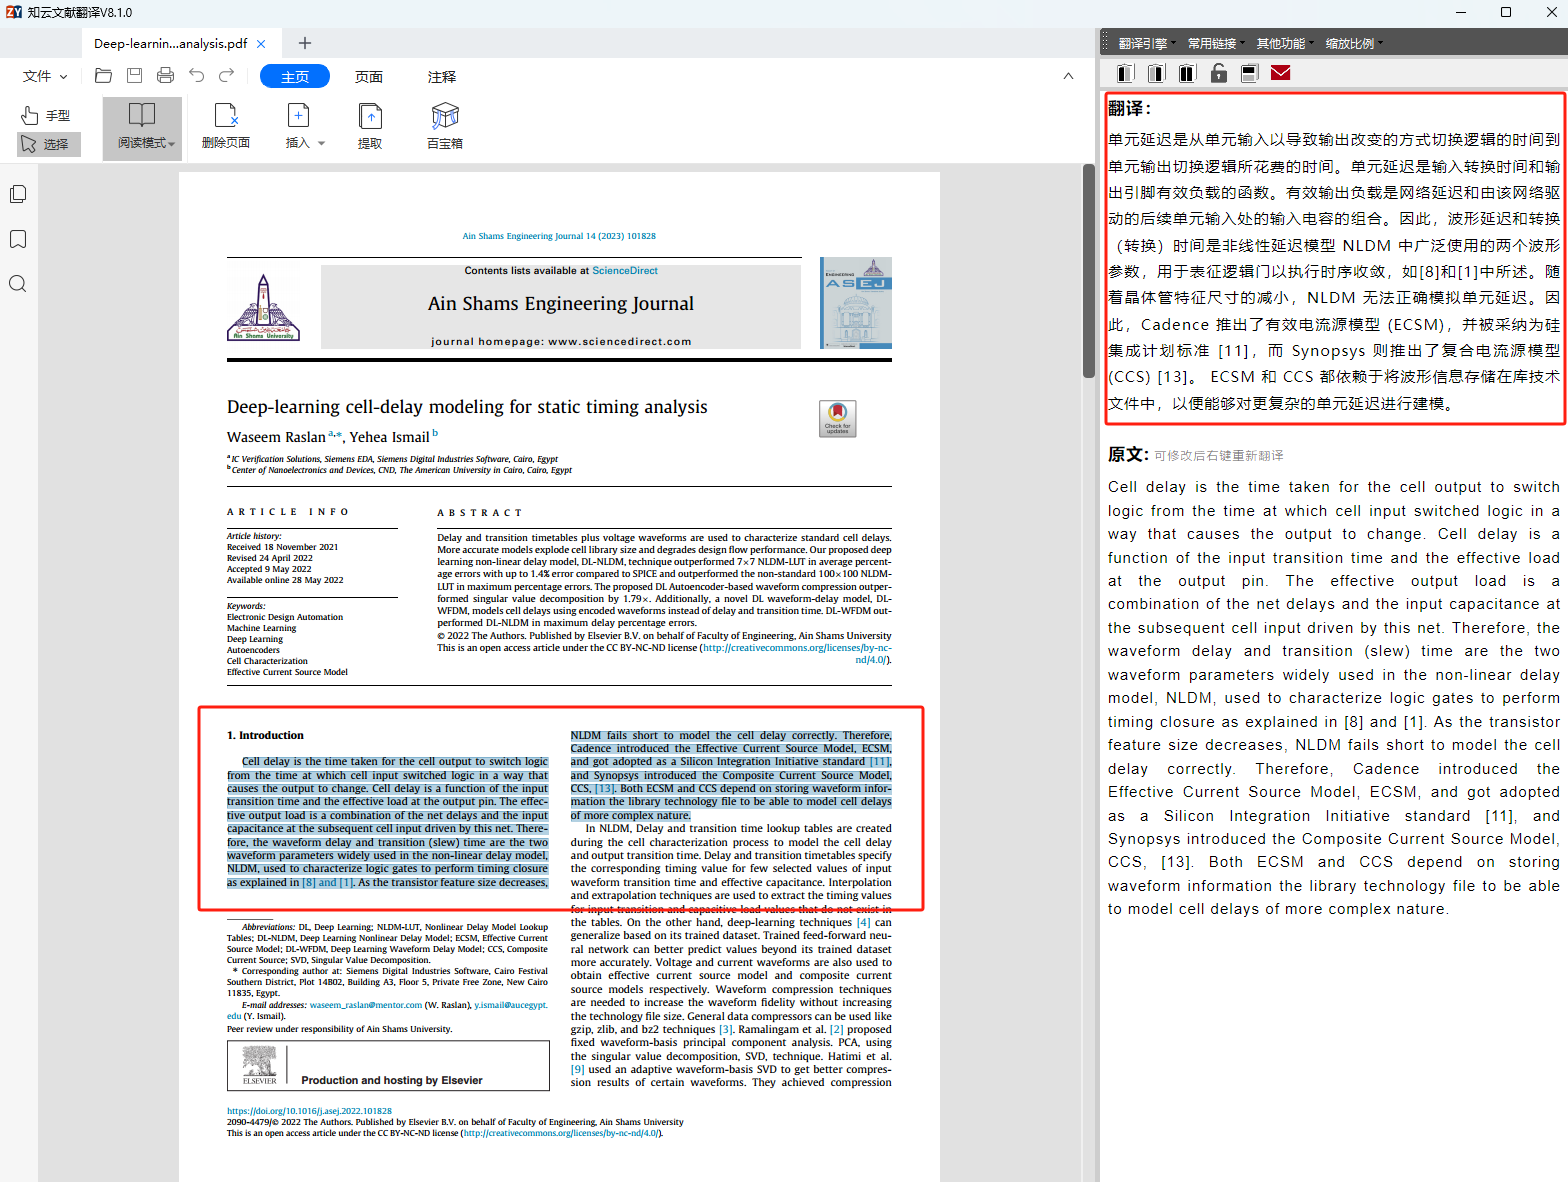Toggle the unlock padlock icon

tap(1218, 73)
